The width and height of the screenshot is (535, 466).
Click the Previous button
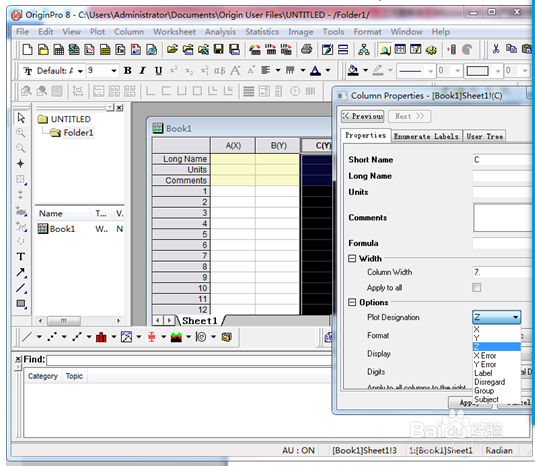(362, 116)
